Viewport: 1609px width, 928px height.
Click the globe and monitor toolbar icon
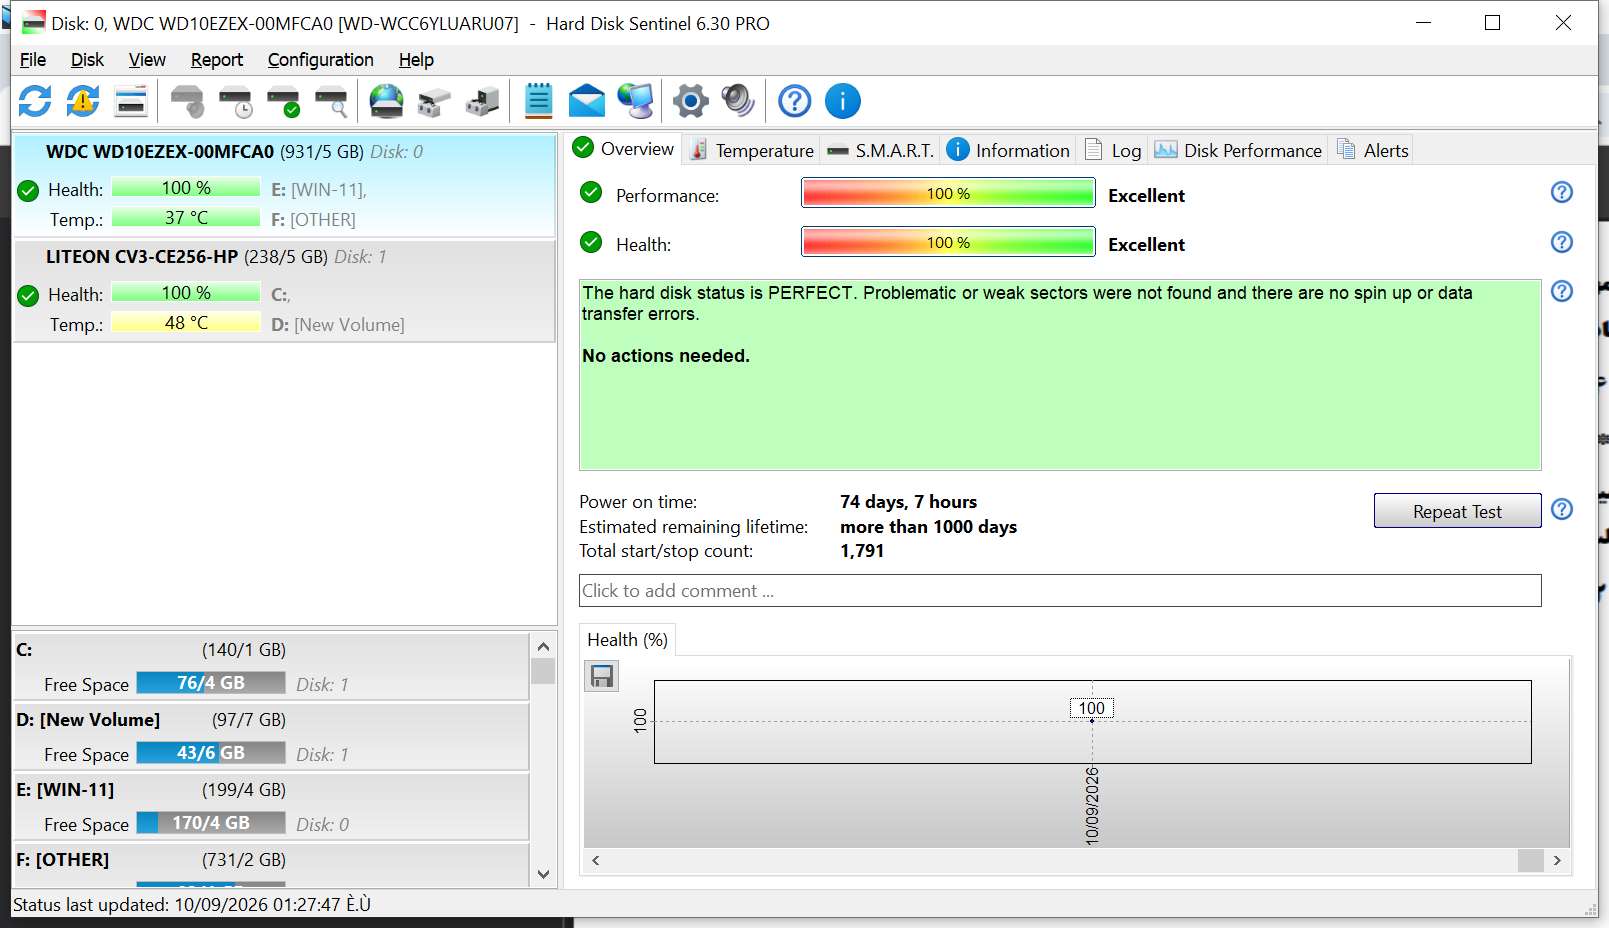tap(635, 101)
